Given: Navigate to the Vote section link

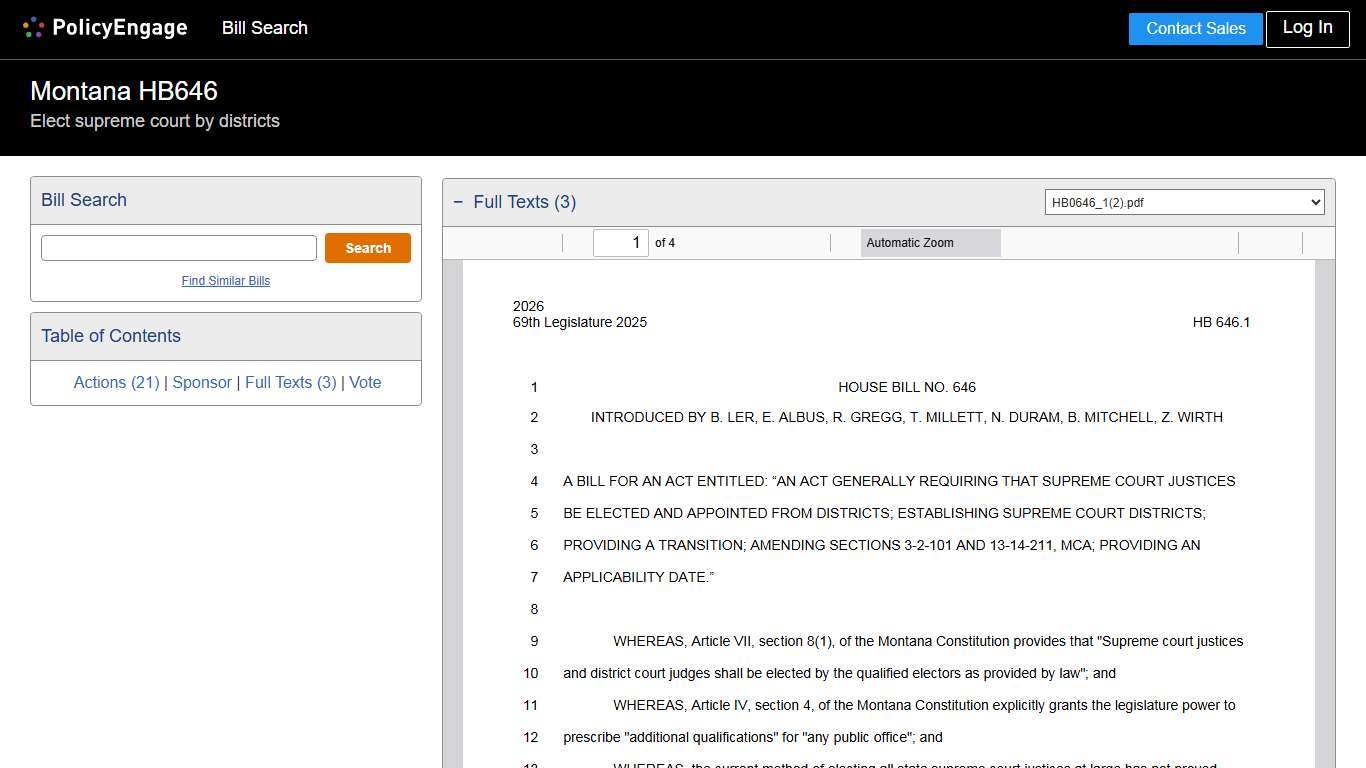Looking at the screenshot, I should point(365,382).
